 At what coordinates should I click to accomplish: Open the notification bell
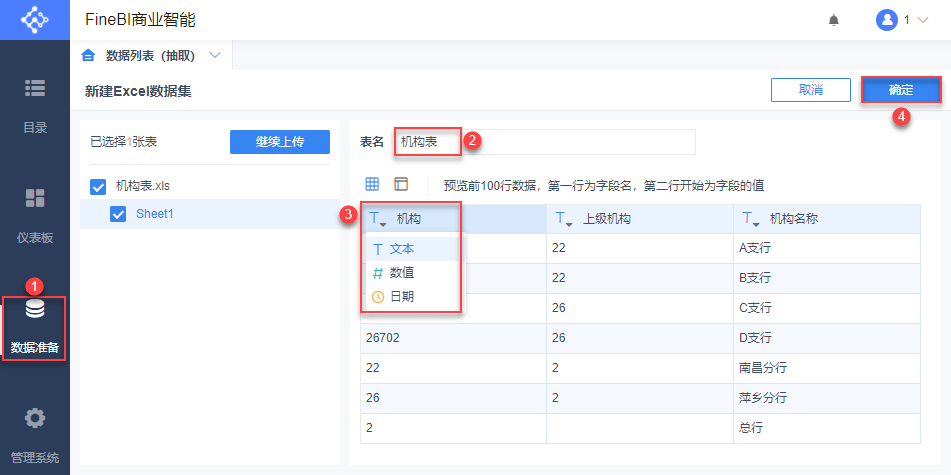[x=833, y=20]
